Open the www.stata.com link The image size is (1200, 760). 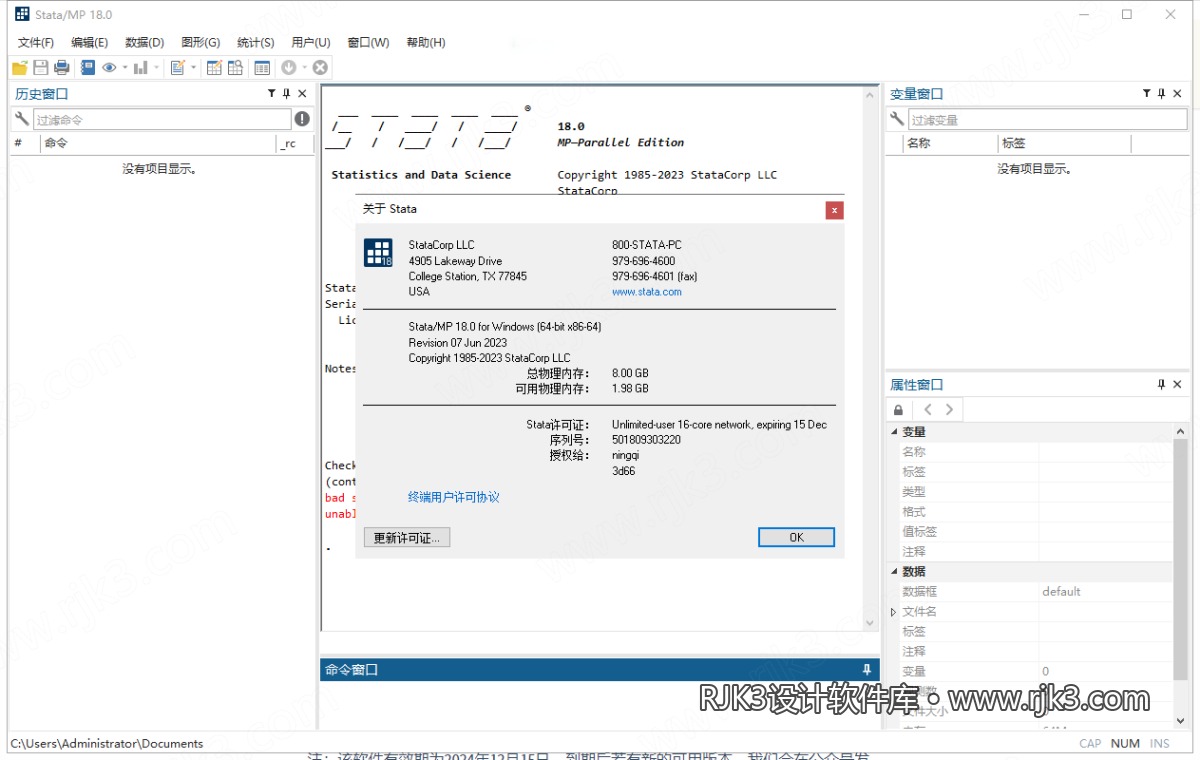tap(647, 292)
